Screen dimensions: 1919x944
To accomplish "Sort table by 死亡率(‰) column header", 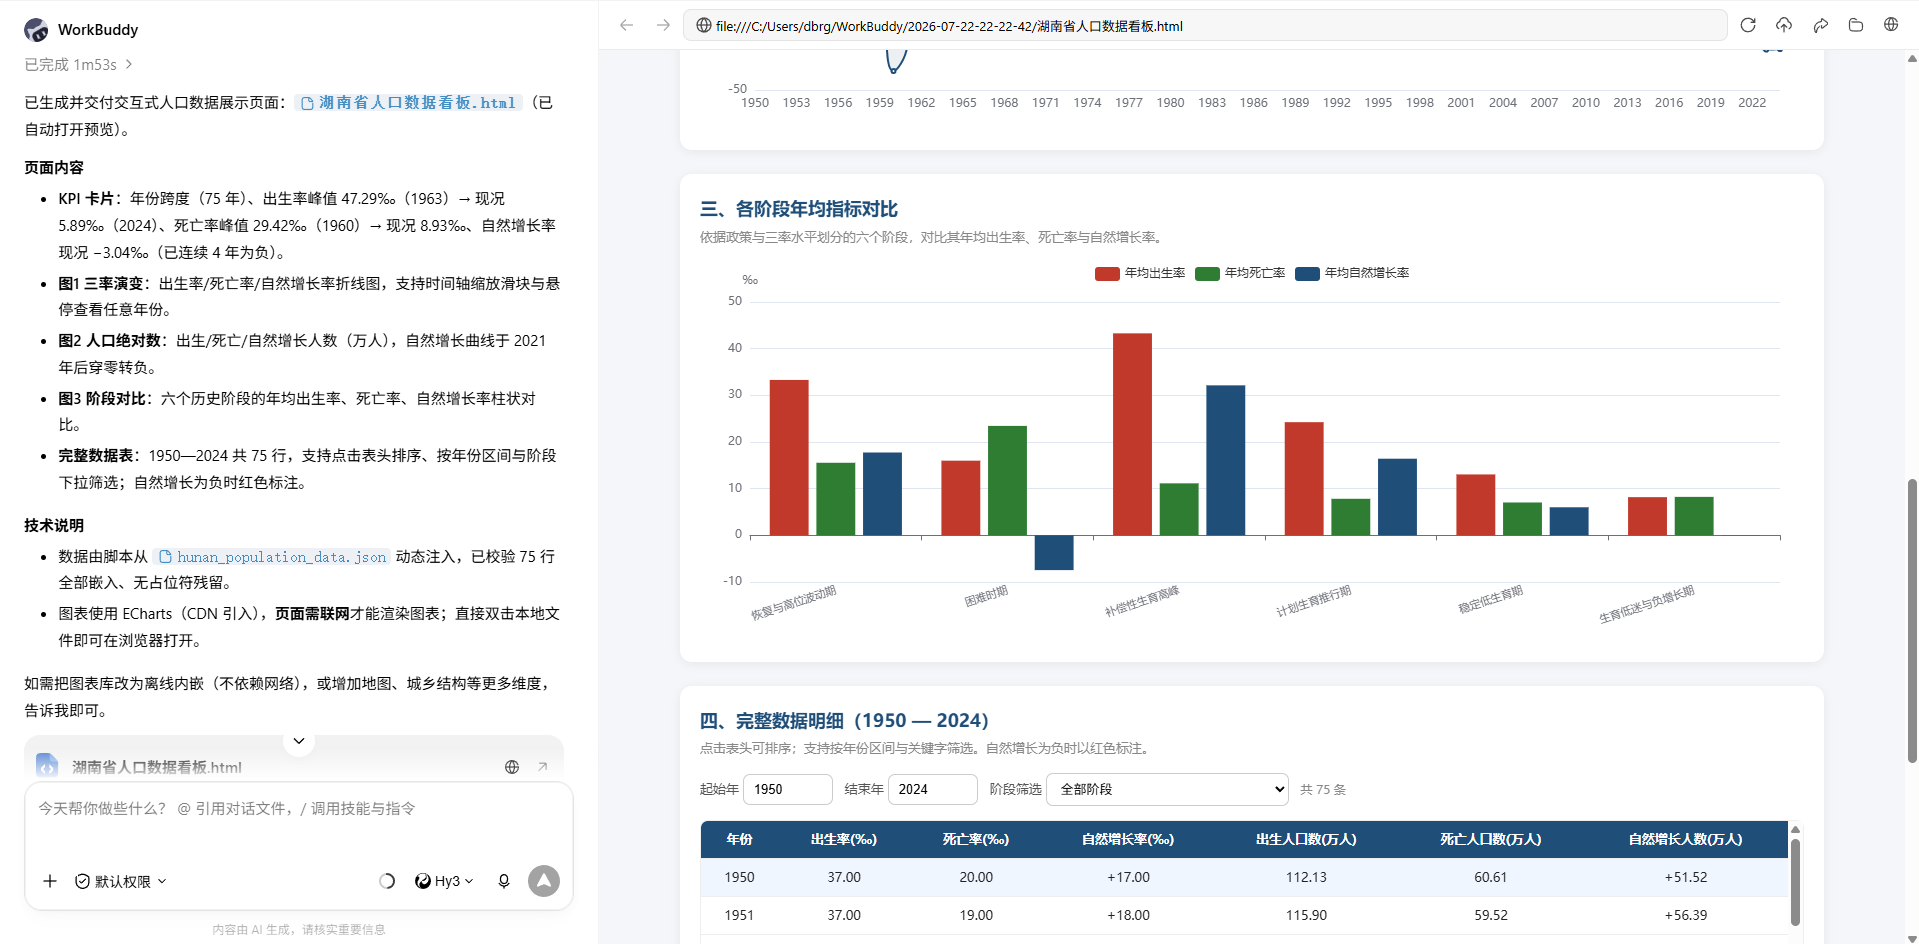I will point(976,839).
